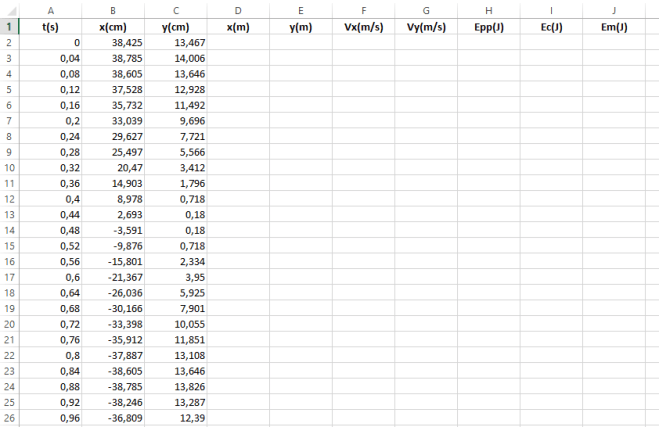Click the select-all corner of the sheet
Image resolution: width=659 pixels, height=427 pixels.
(9, 9)
